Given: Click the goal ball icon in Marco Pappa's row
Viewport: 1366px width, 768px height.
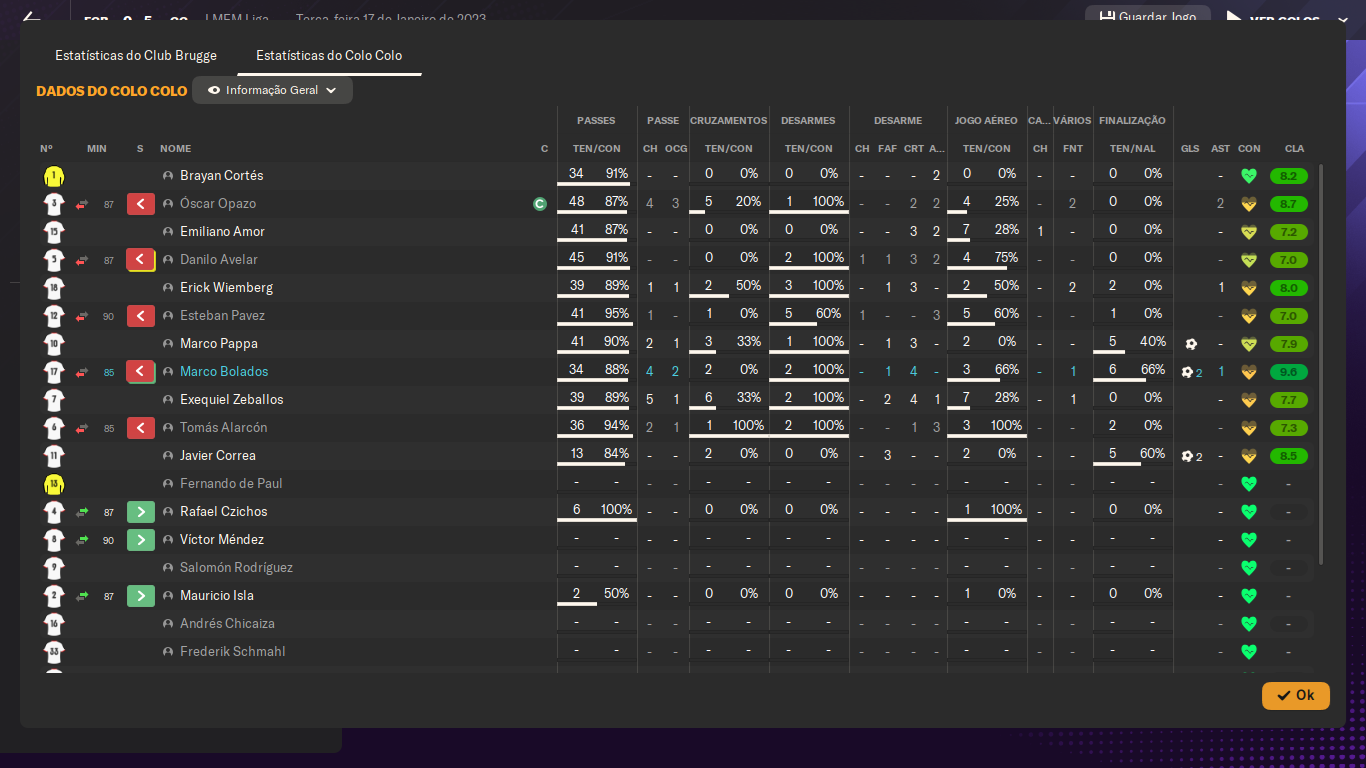Looking at the screenshot, I should coord(1191,344).
